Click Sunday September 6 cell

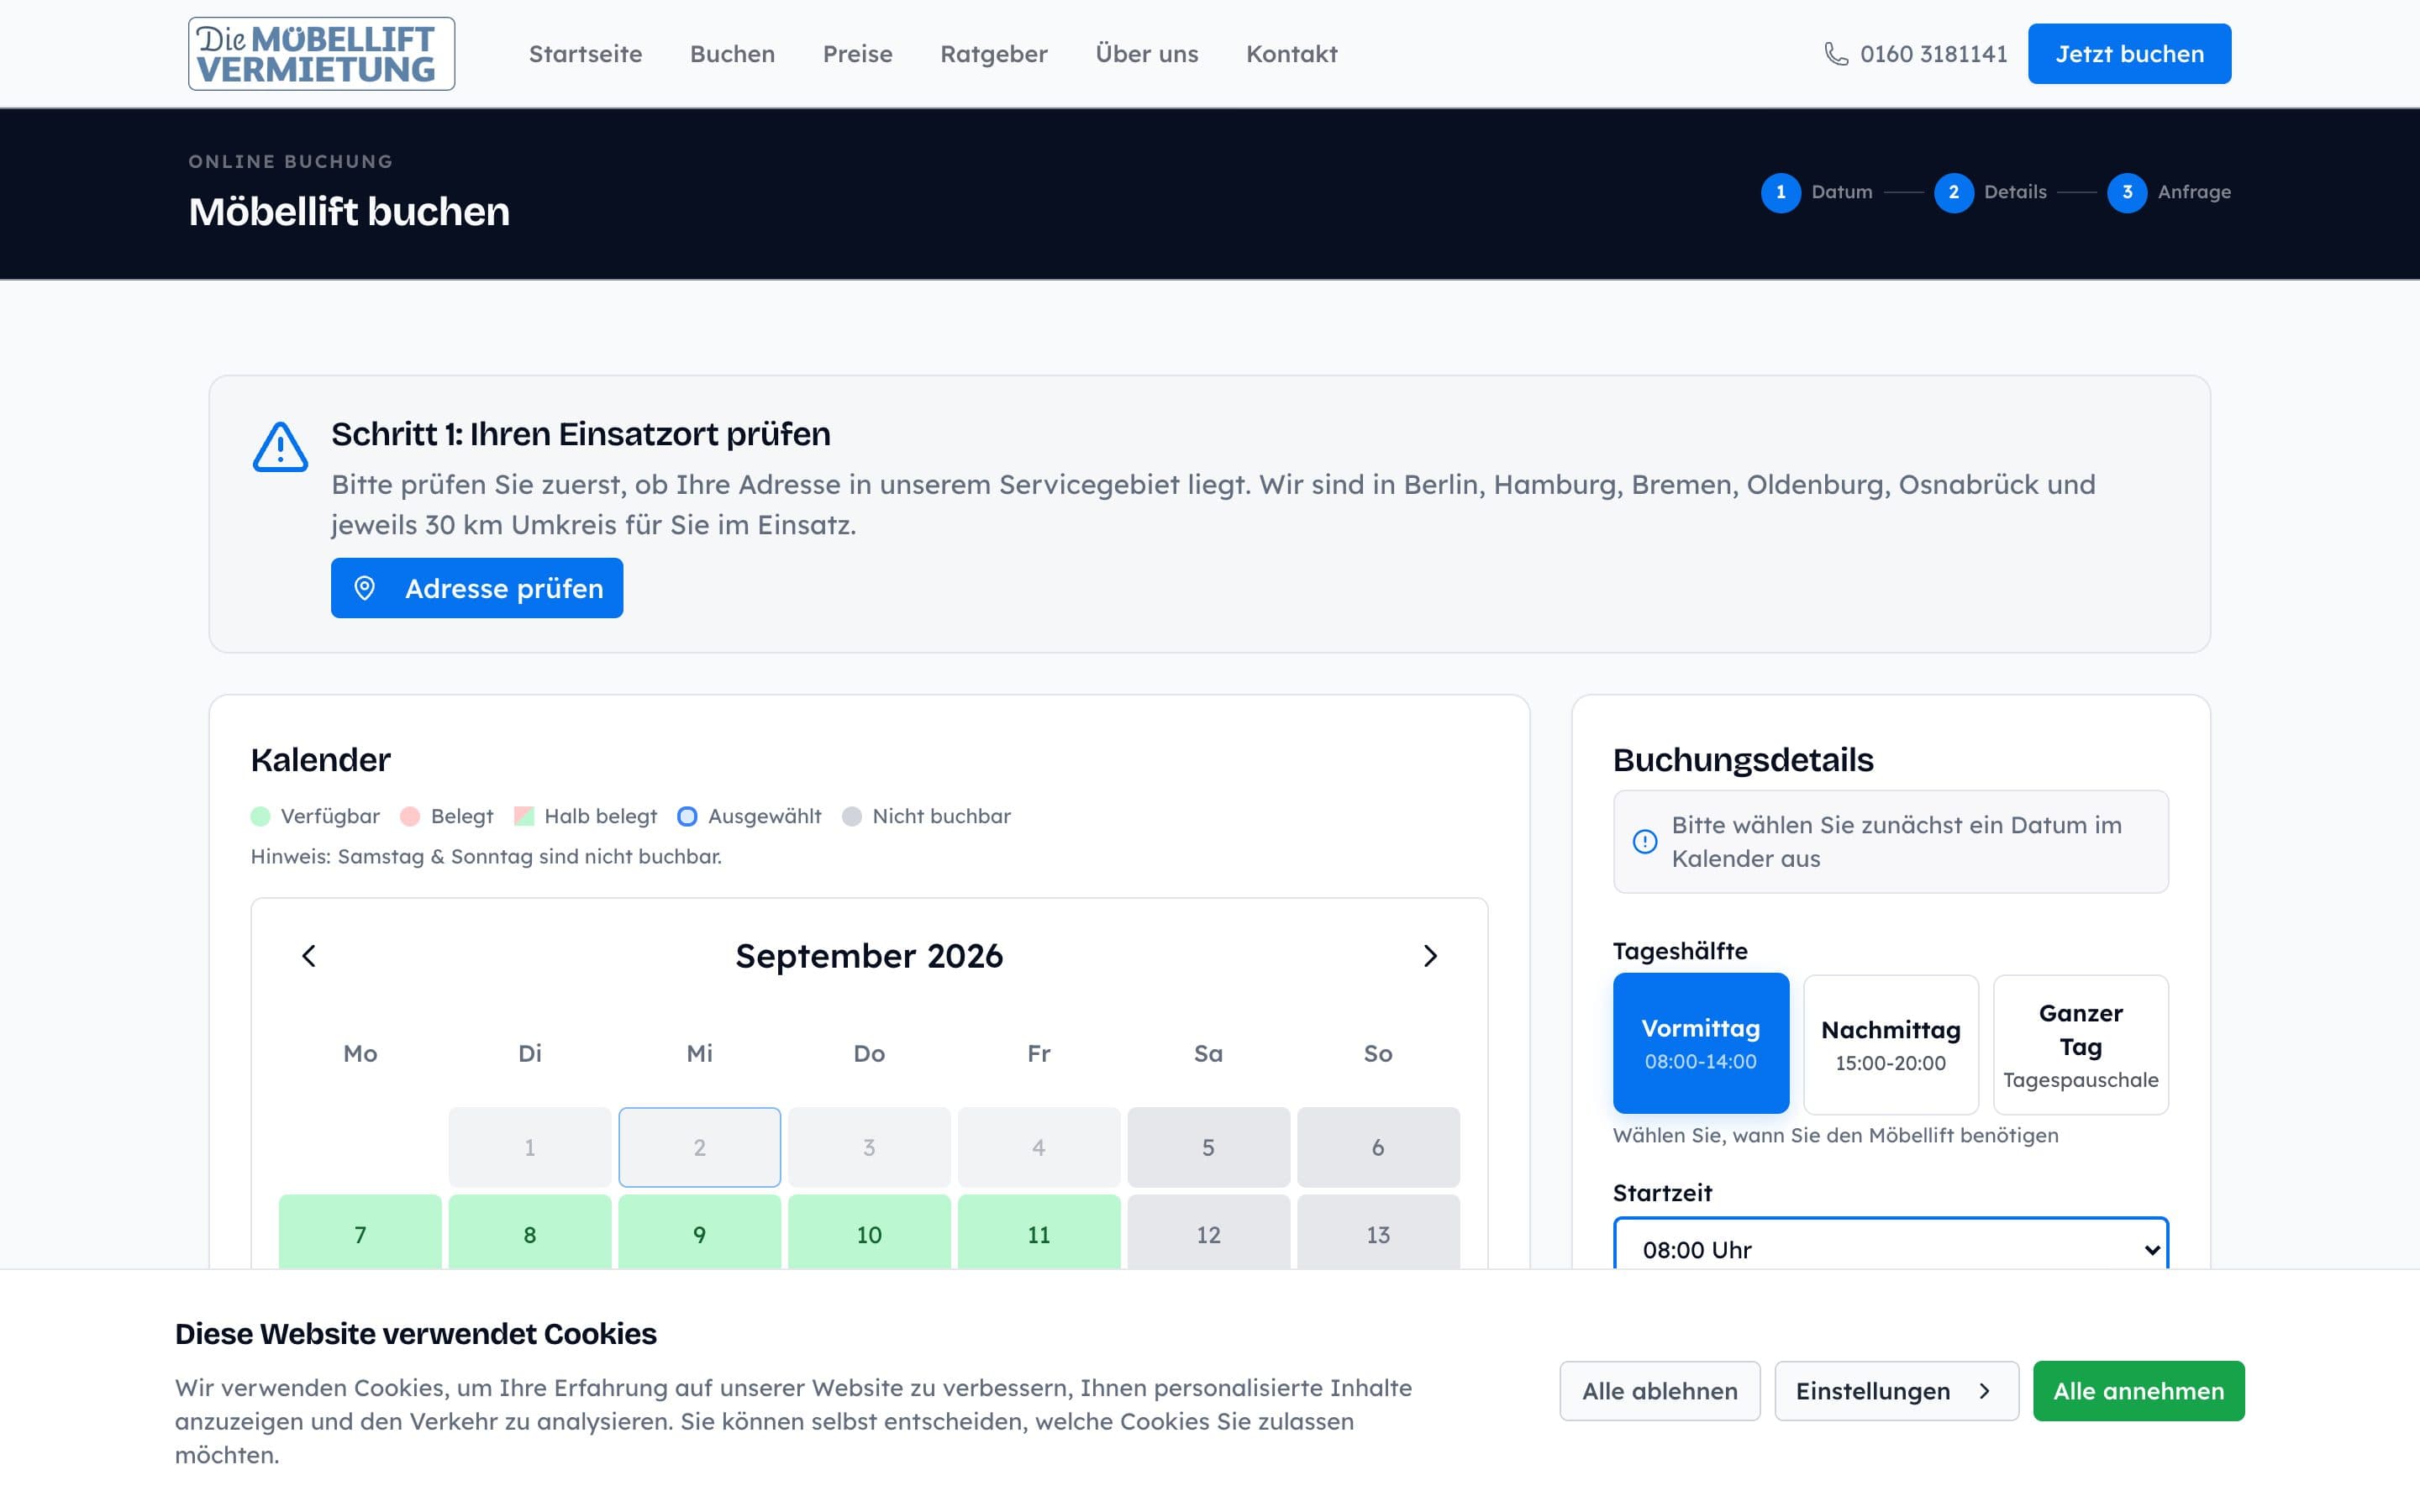(1378, 1147)
